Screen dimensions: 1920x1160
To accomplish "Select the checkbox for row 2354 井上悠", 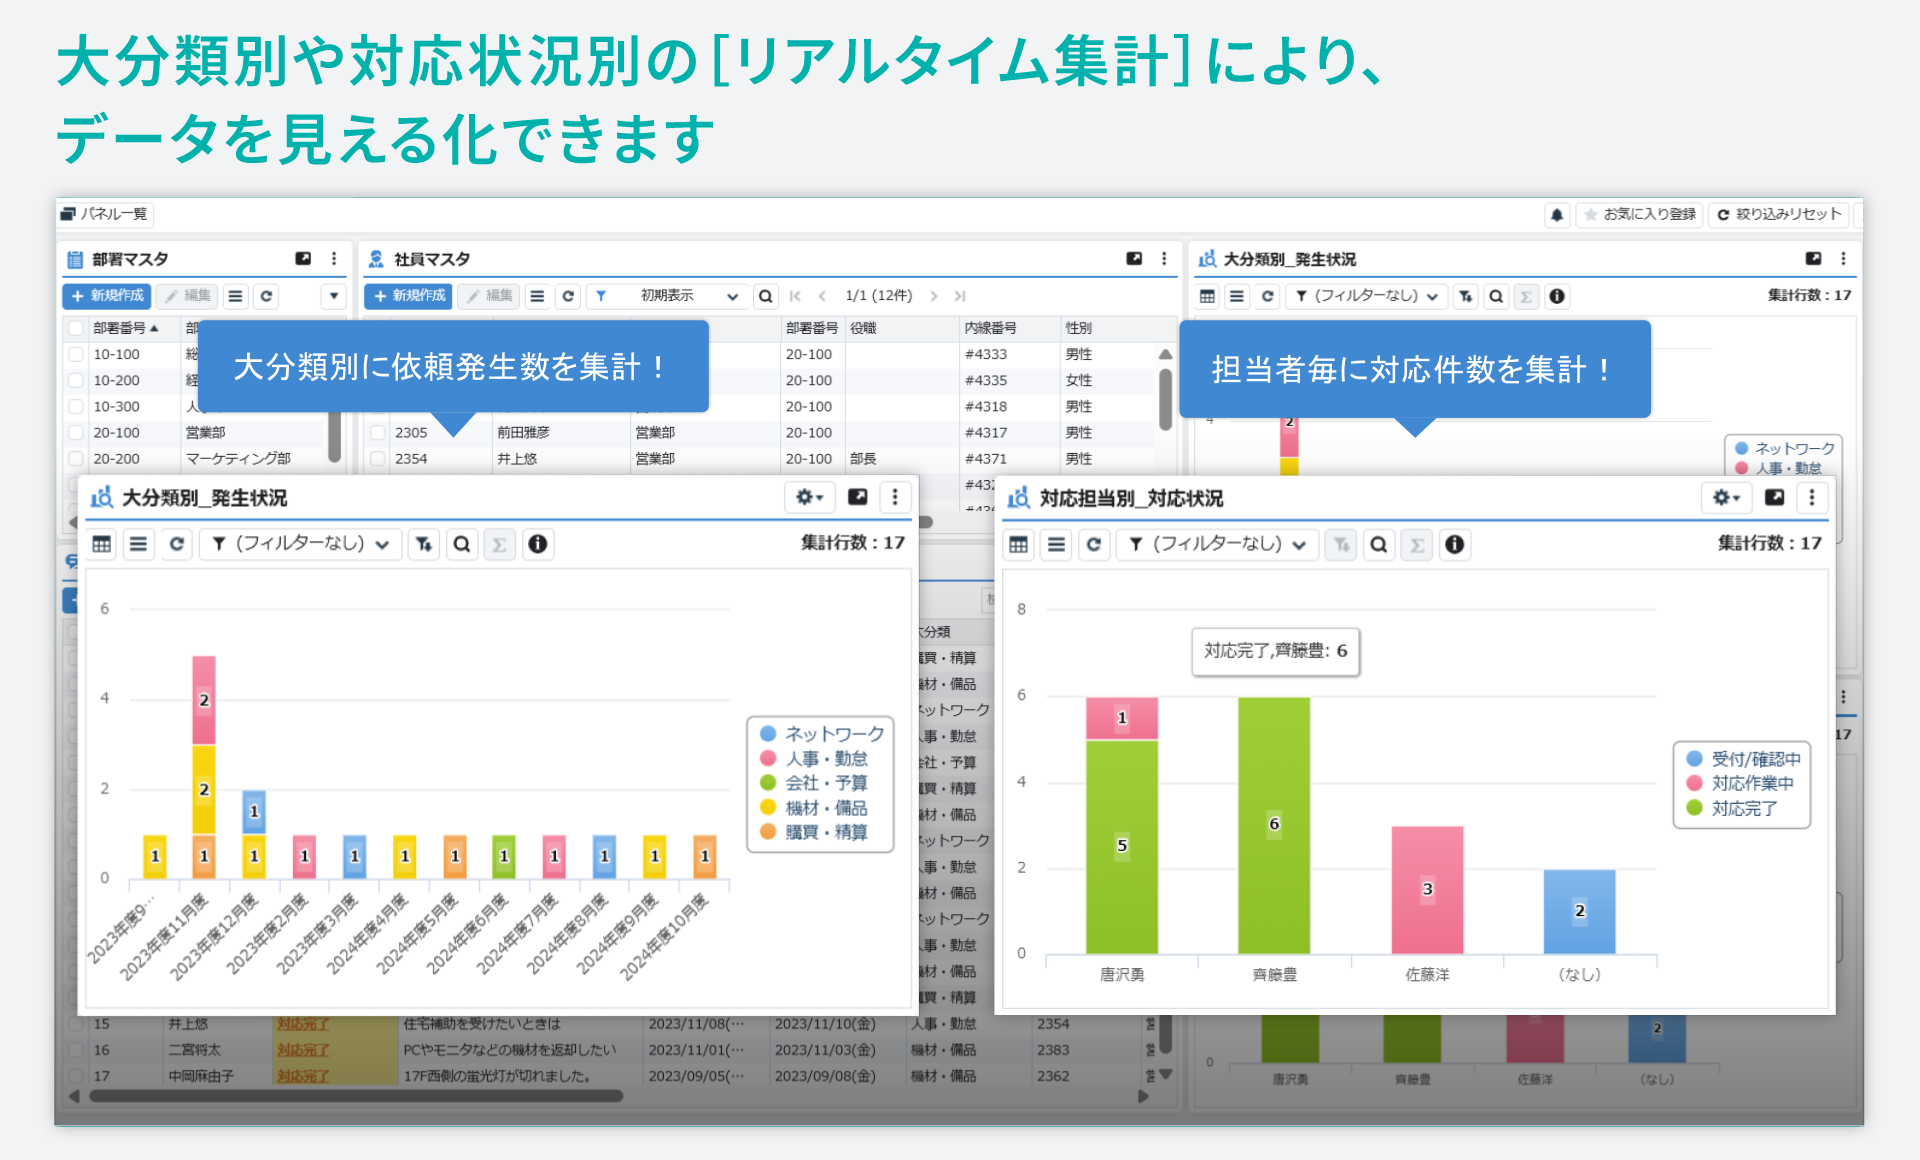I will (x=377, y=459).
